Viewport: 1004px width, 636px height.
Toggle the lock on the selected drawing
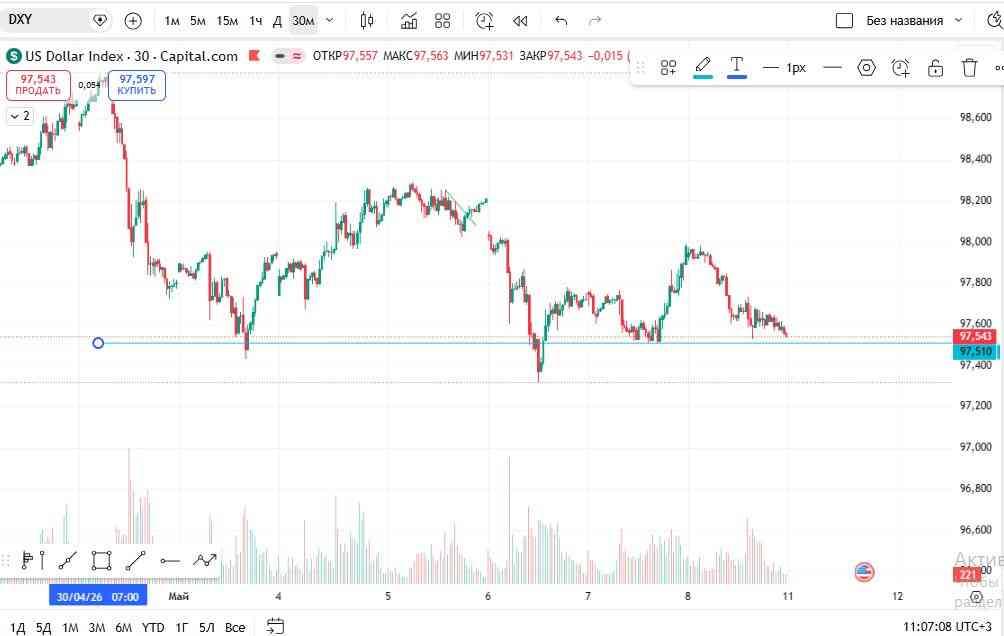coord(935,67)
